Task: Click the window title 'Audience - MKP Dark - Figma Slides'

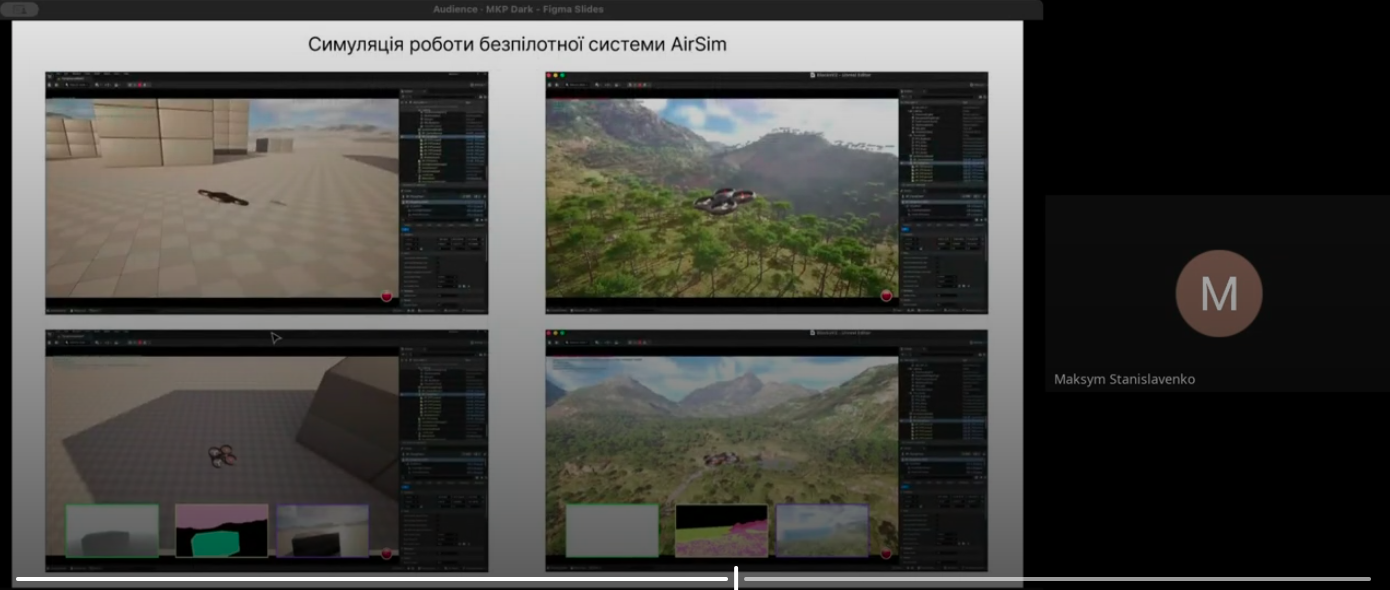Action: (518, 9)
